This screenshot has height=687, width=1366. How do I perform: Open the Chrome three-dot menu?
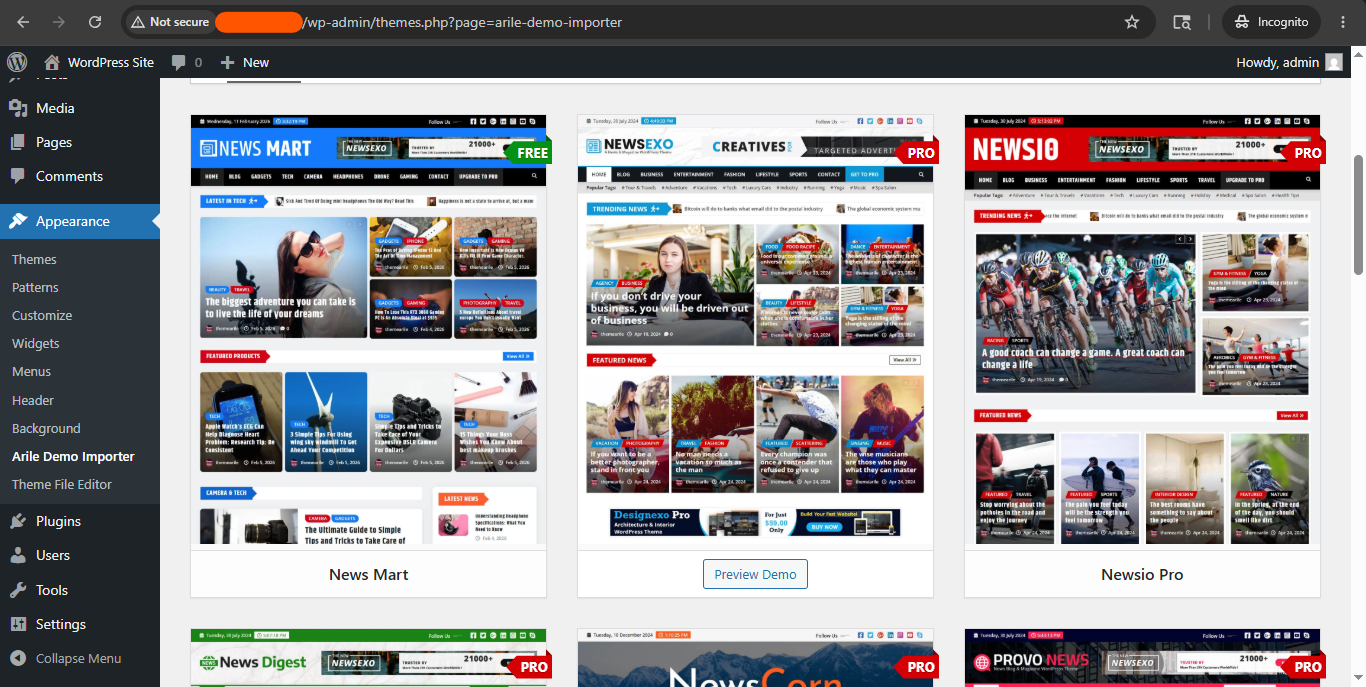click(x=1342, y=22)
